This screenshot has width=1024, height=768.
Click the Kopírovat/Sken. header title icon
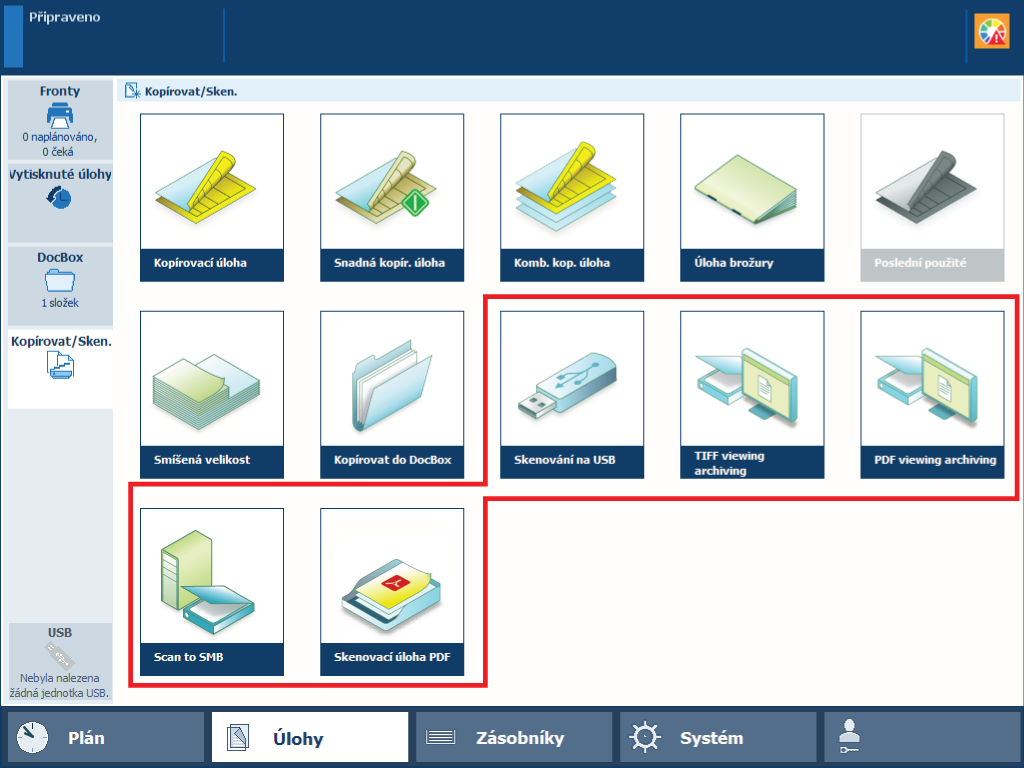(x=133, y=91)
